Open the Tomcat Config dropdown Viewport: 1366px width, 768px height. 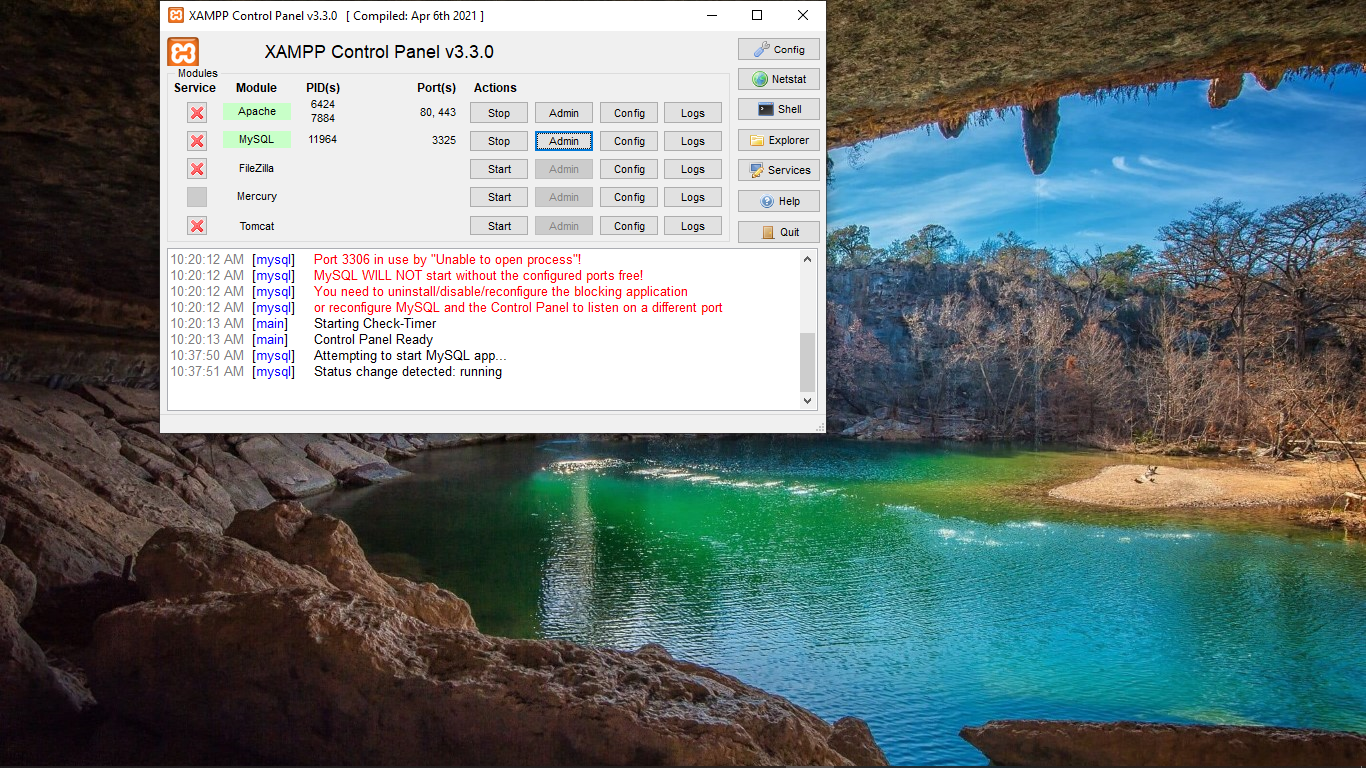[629, 226]
